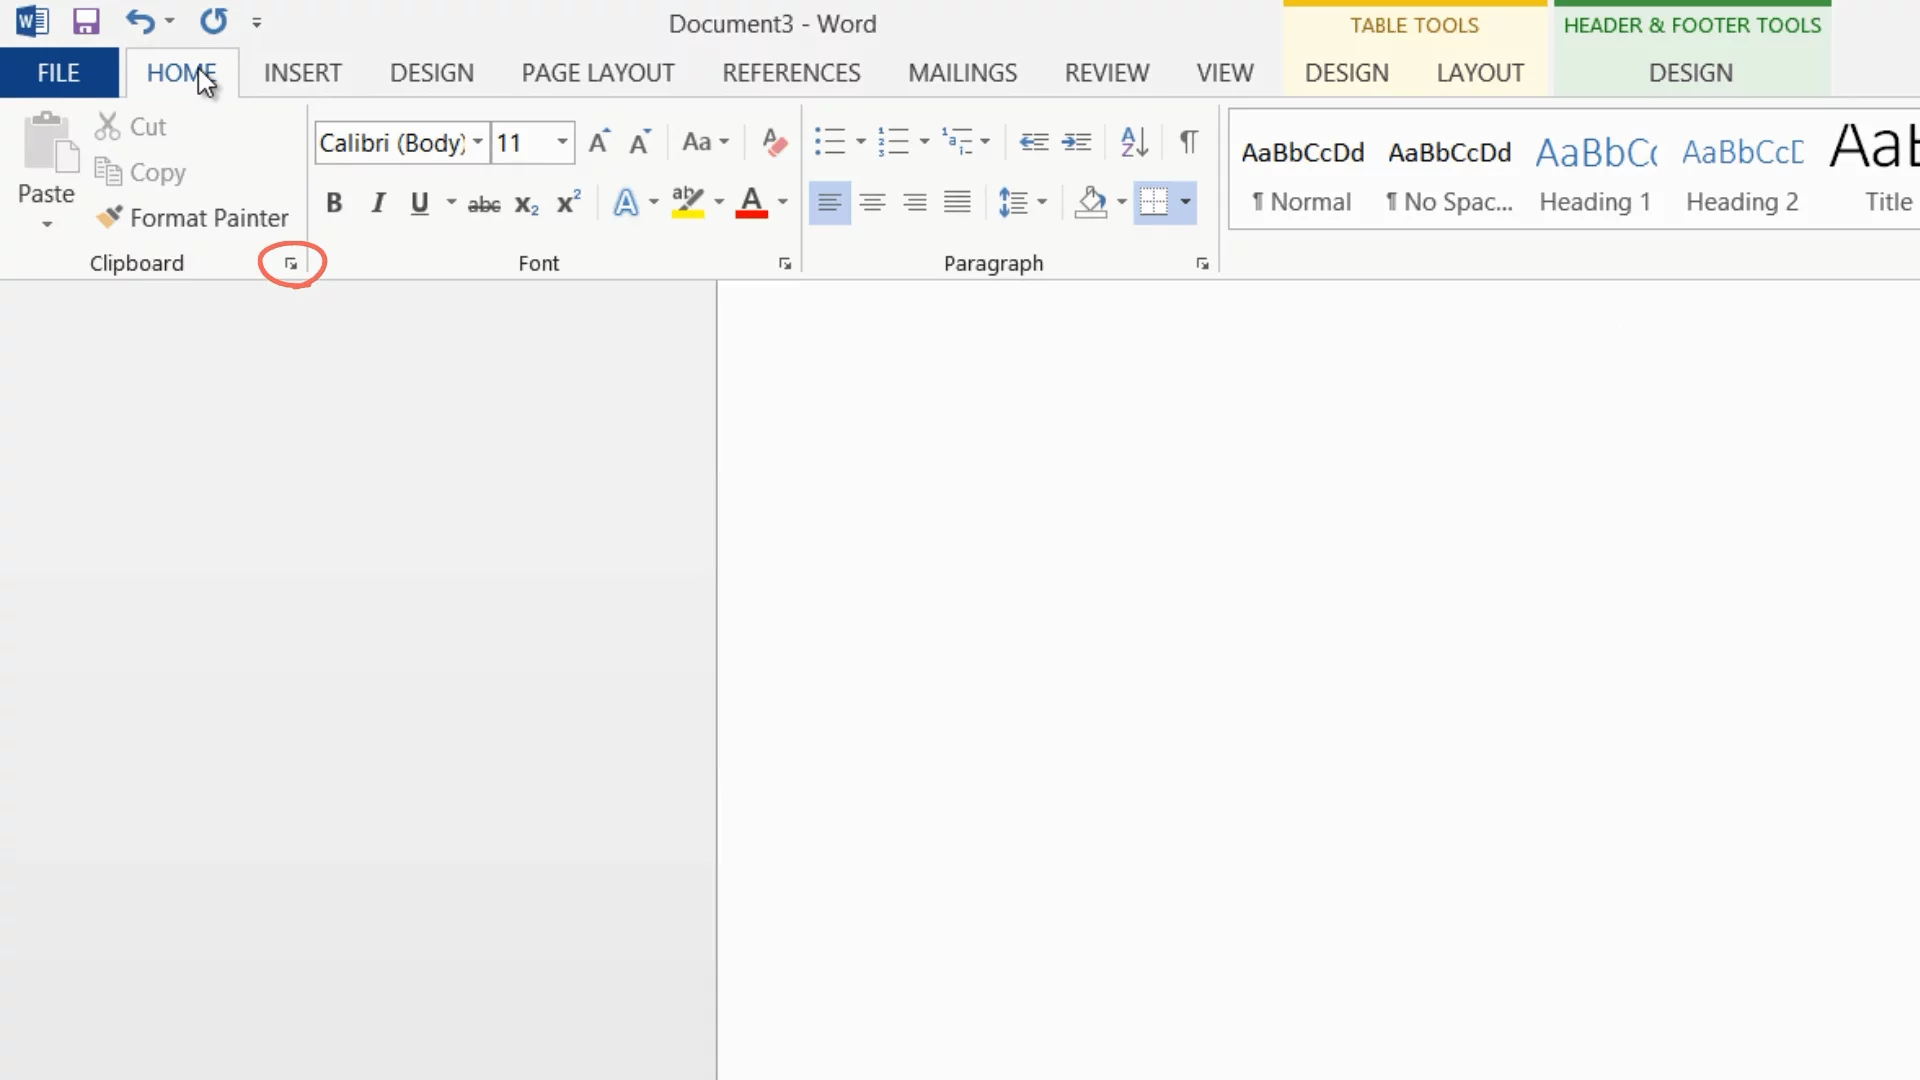Screen dimensions: 1920x1080
Task: Click the Clear All Formatting eraser icon
Action: pyautogui.click(x=773, y=142)
